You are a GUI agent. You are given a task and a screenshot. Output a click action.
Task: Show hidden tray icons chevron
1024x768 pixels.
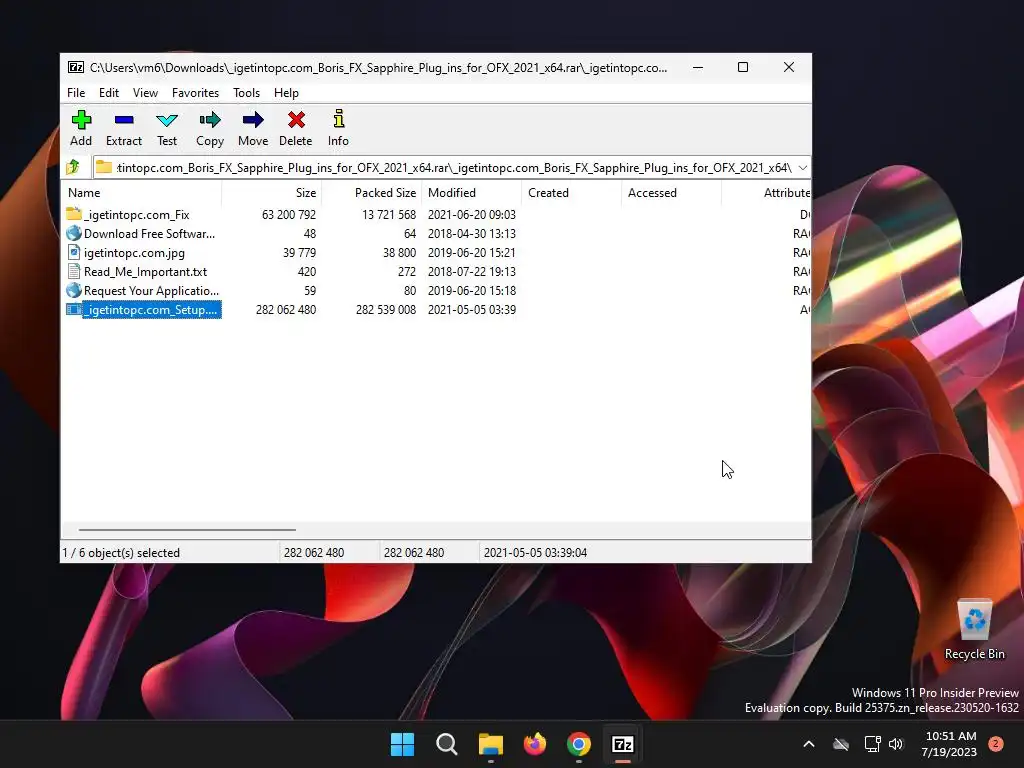point(808,744)
